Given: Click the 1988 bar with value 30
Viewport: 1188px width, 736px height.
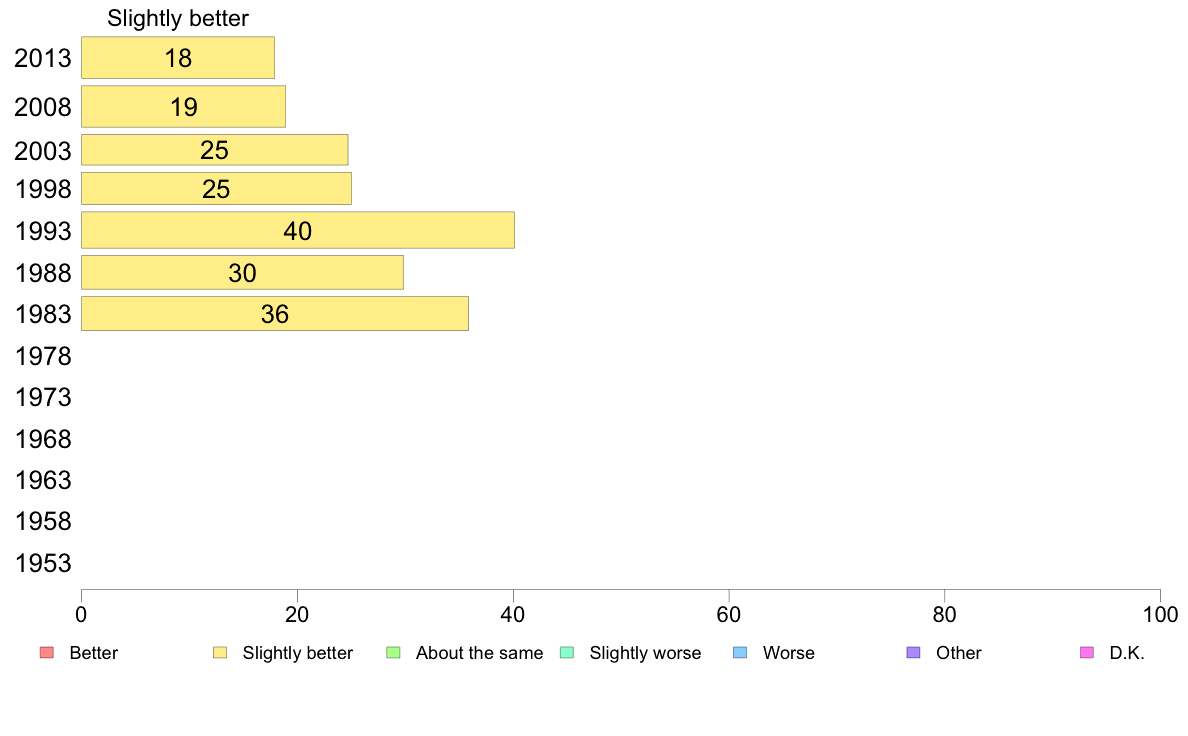Looking at the screenshot, I should click(x=242, y=273).
